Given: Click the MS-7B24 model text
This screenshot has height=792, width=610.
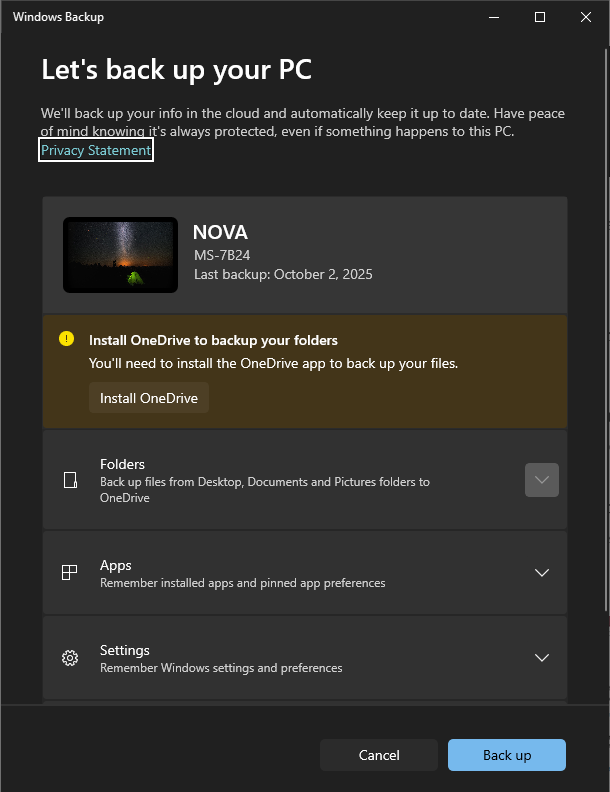Looking at the screenshot, I should (222, 255).
